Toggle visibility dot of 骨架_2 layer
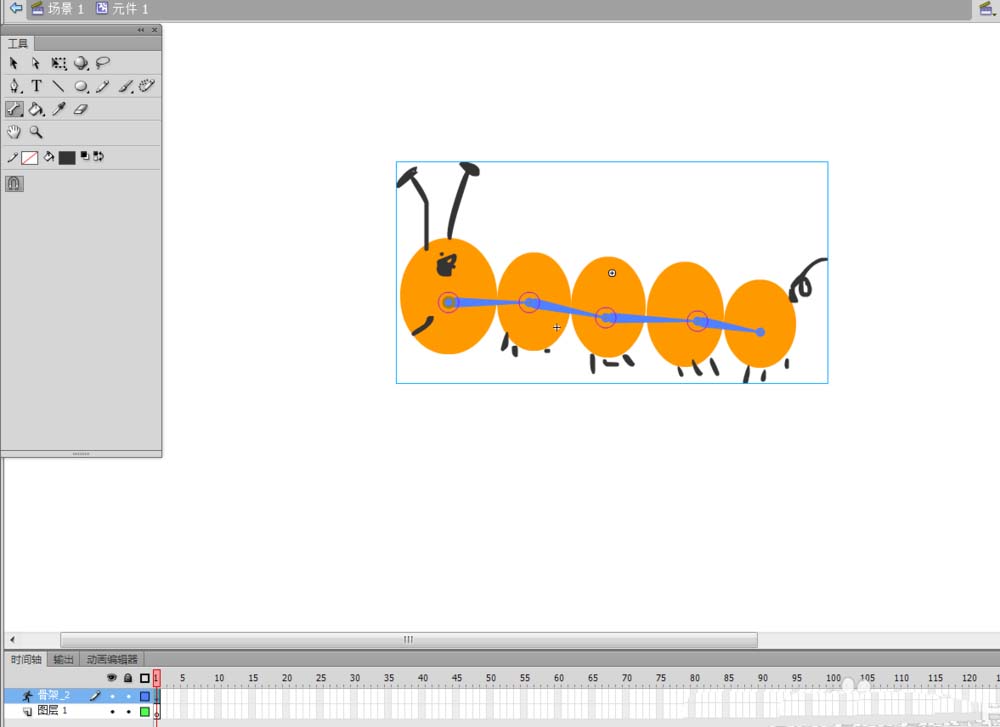1000x727 pixels. pyautogui.click(x=112, y=695)
